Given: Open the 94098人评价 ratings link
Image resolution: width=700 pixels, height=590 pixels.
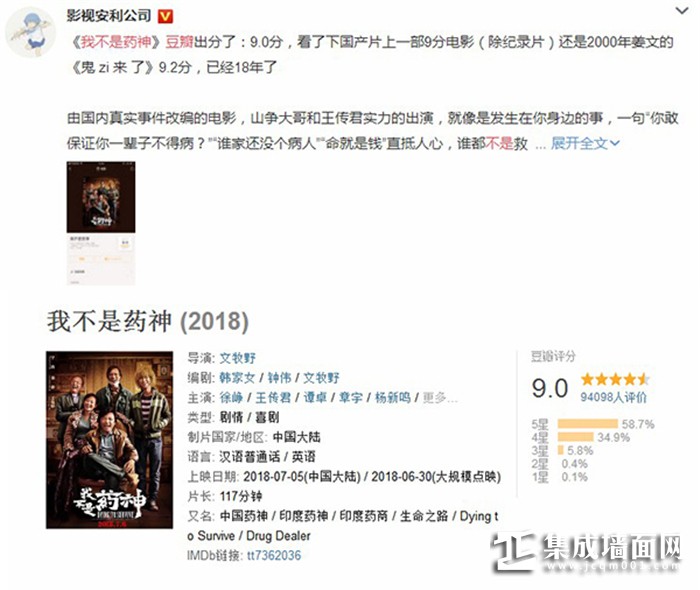Looking at the screenshot, I should coord(613,397).
